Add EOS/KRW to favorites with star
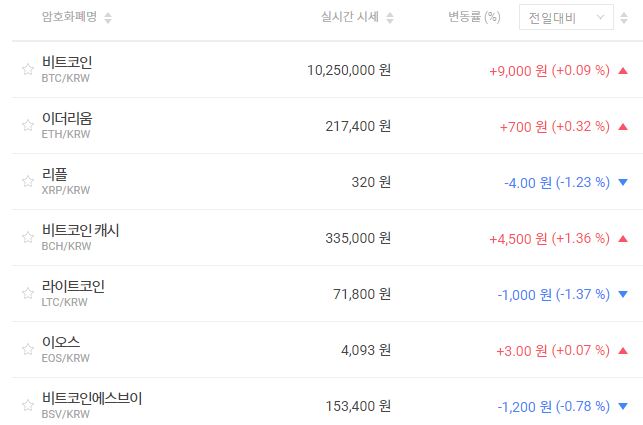The height and width of the screenshot is (425, 643). [x=28, y=349]
